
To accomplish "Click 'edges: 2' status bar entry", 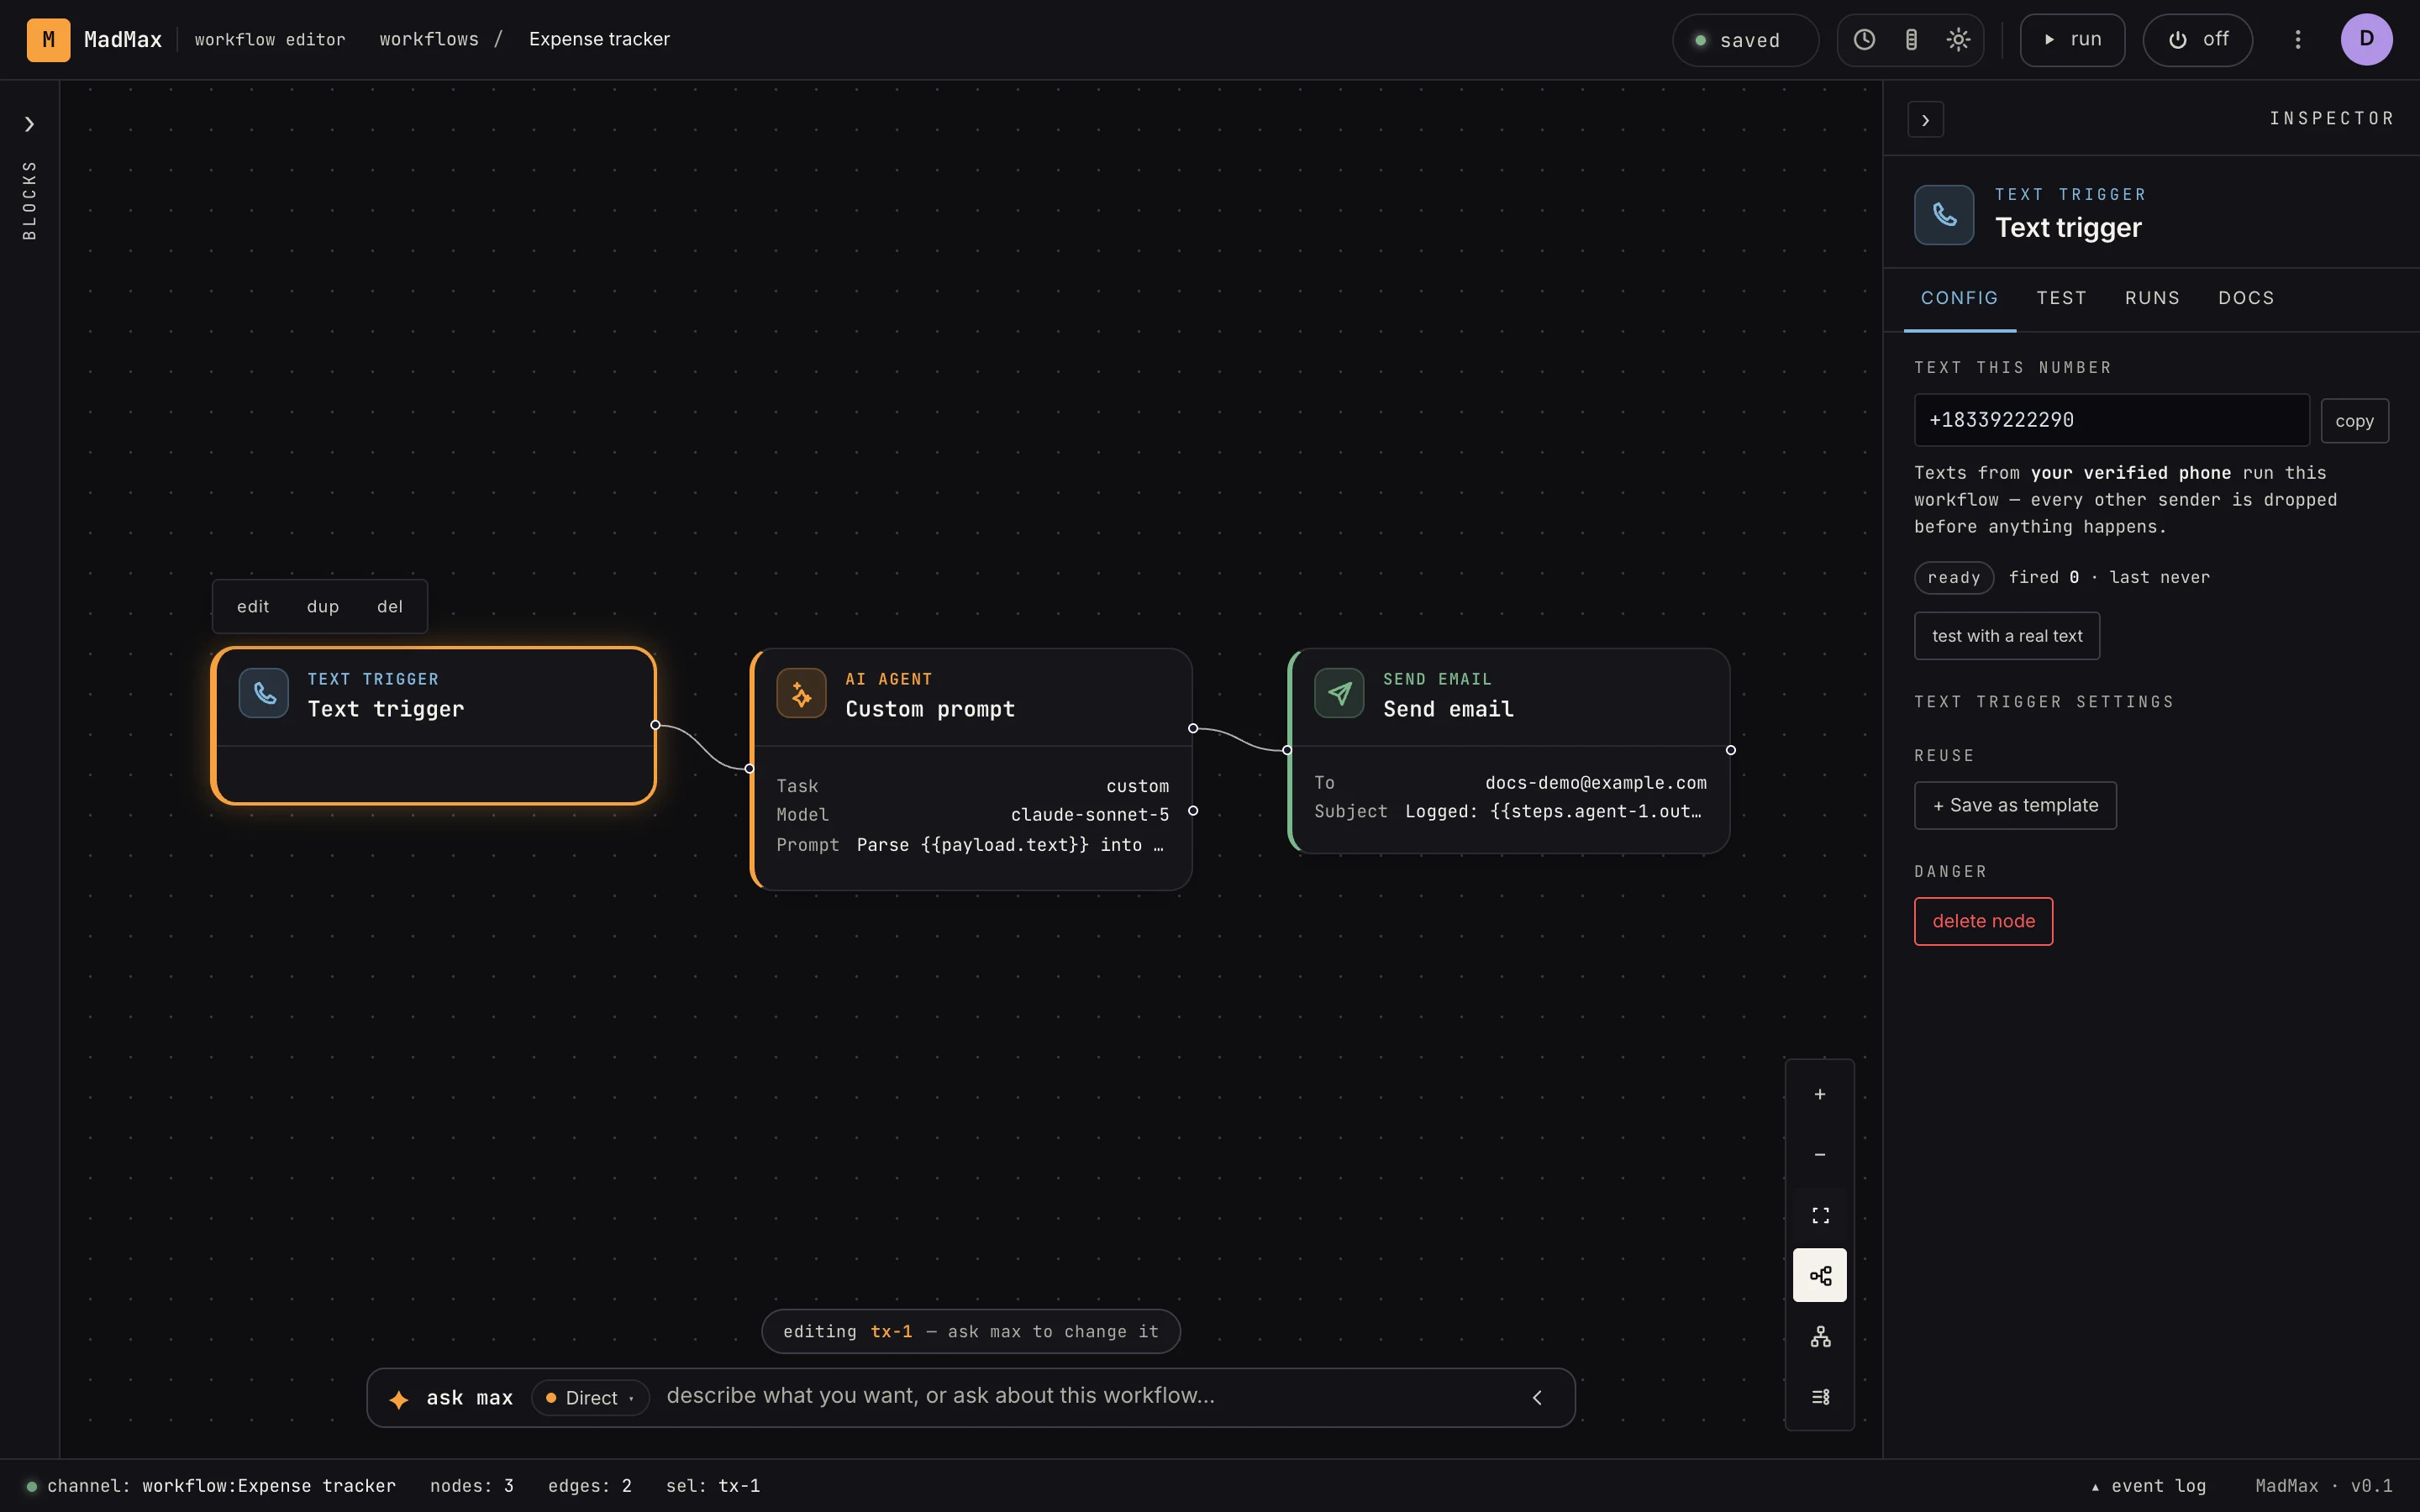I will [590, 1486].
